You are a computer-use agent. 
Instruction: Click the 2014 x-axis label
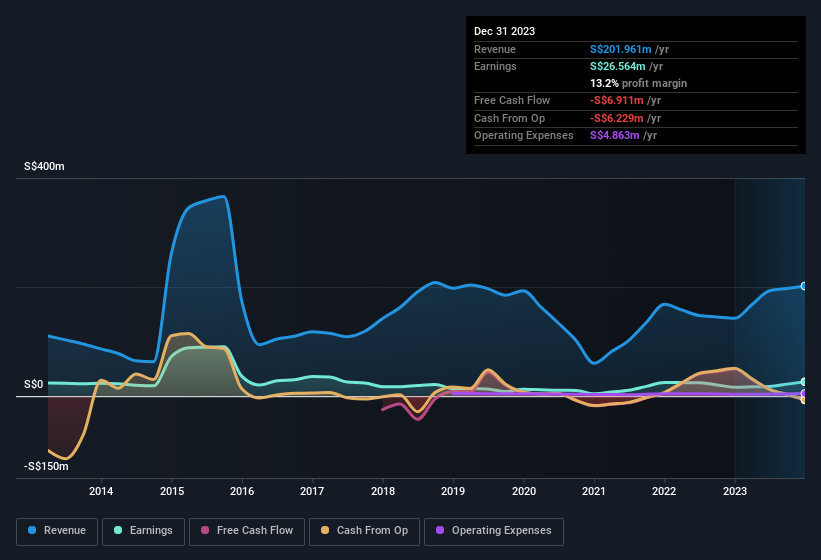(101, 491)
